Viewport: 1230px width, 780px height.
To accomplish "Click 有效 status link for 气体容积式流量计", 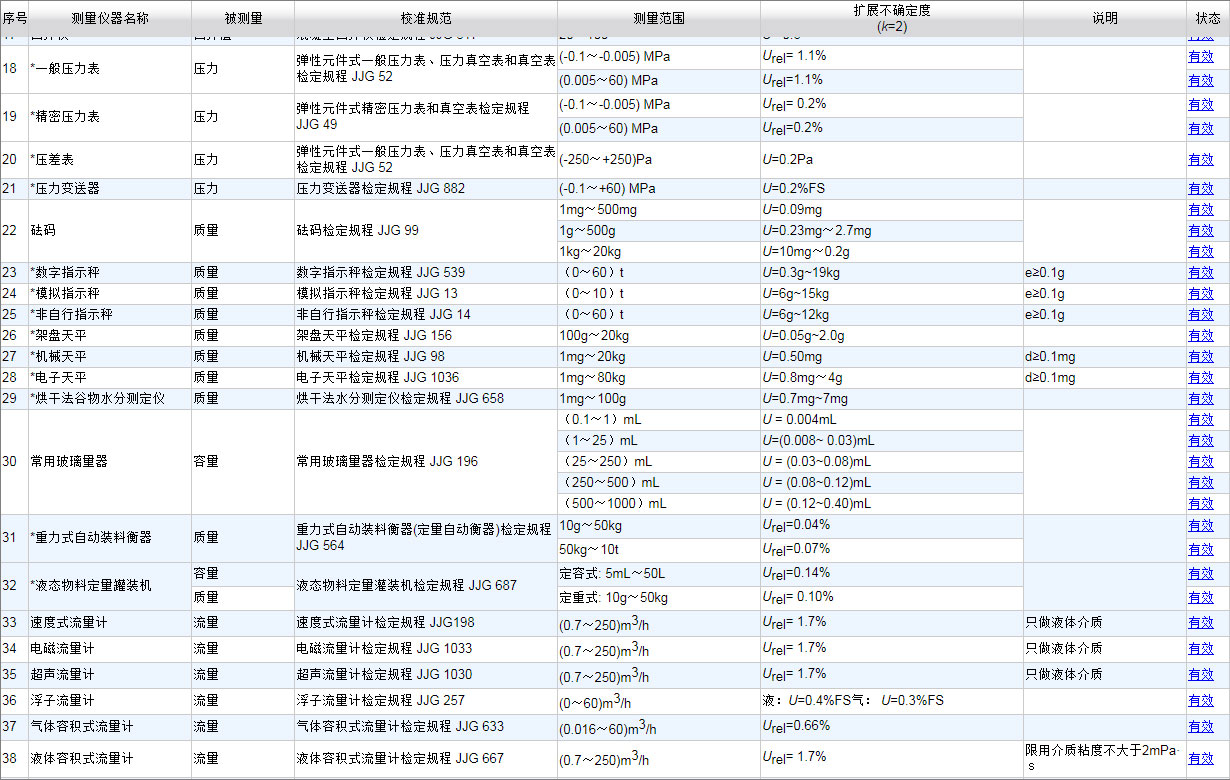I will pos(1201,727).
